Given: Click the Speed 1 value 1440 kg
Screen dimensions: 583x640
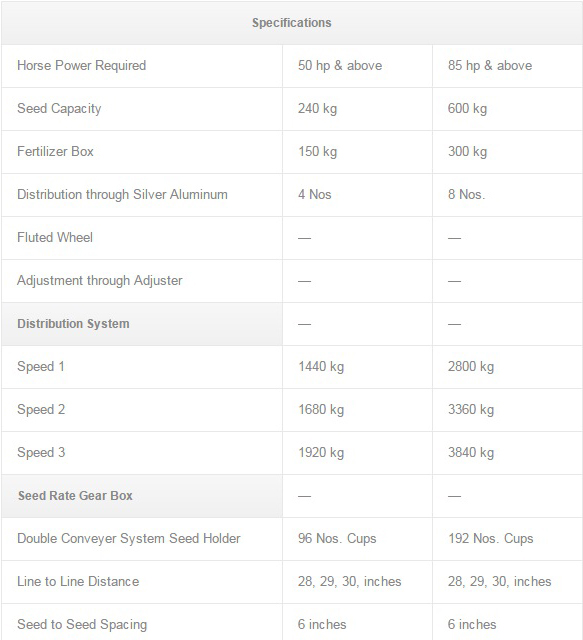Looking at the screenshot, I should (x=321, y=367).
